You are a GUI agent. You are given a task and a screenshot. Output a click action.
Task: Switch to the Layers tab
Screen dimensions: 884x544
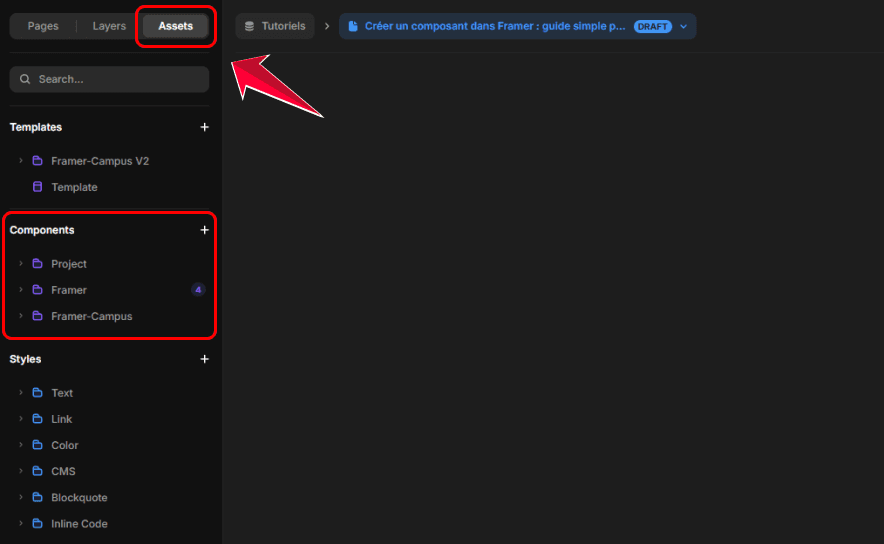point(109,26)
